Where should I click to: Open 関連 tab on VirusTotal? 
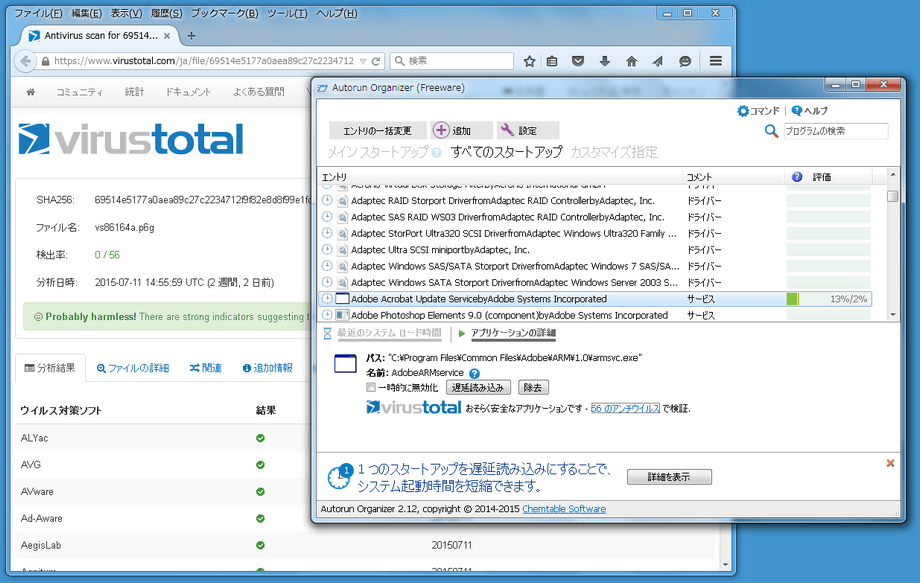click(x=205, y=368)
